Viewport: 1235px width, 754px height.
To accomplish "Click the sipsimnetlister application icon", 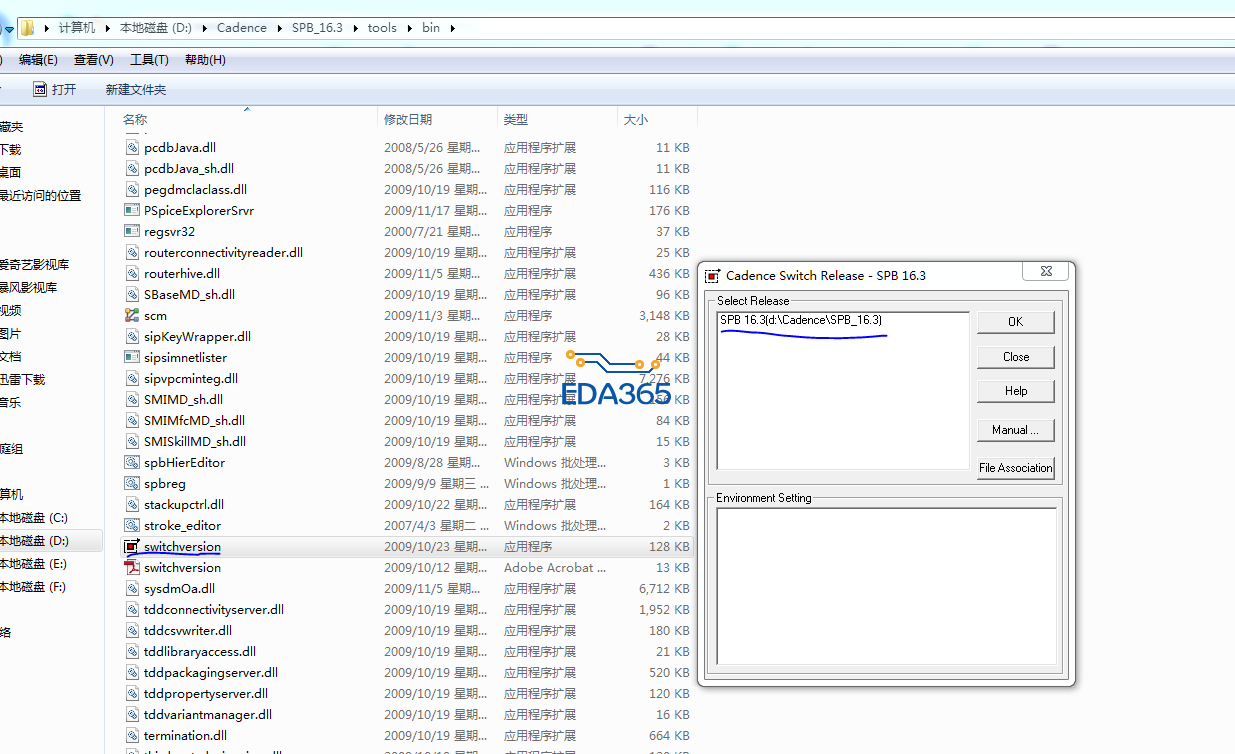I will click(x=132, y=357).
